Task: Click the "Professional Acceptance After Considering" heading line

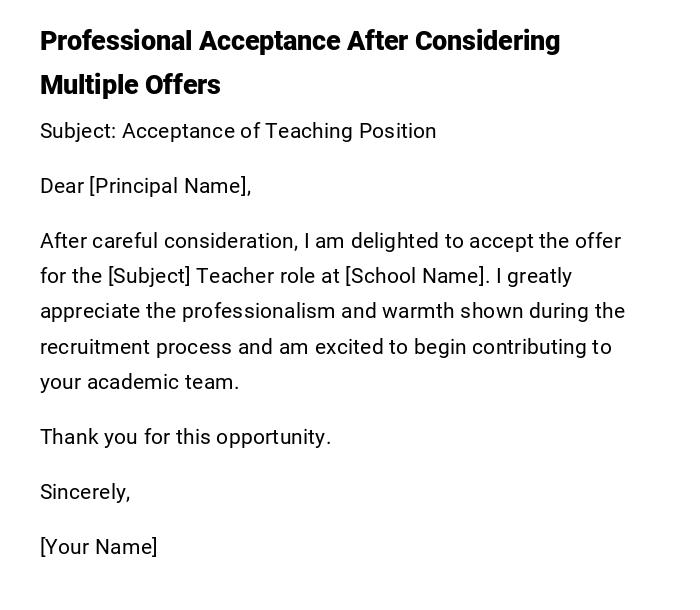Action: pos(300,42)
